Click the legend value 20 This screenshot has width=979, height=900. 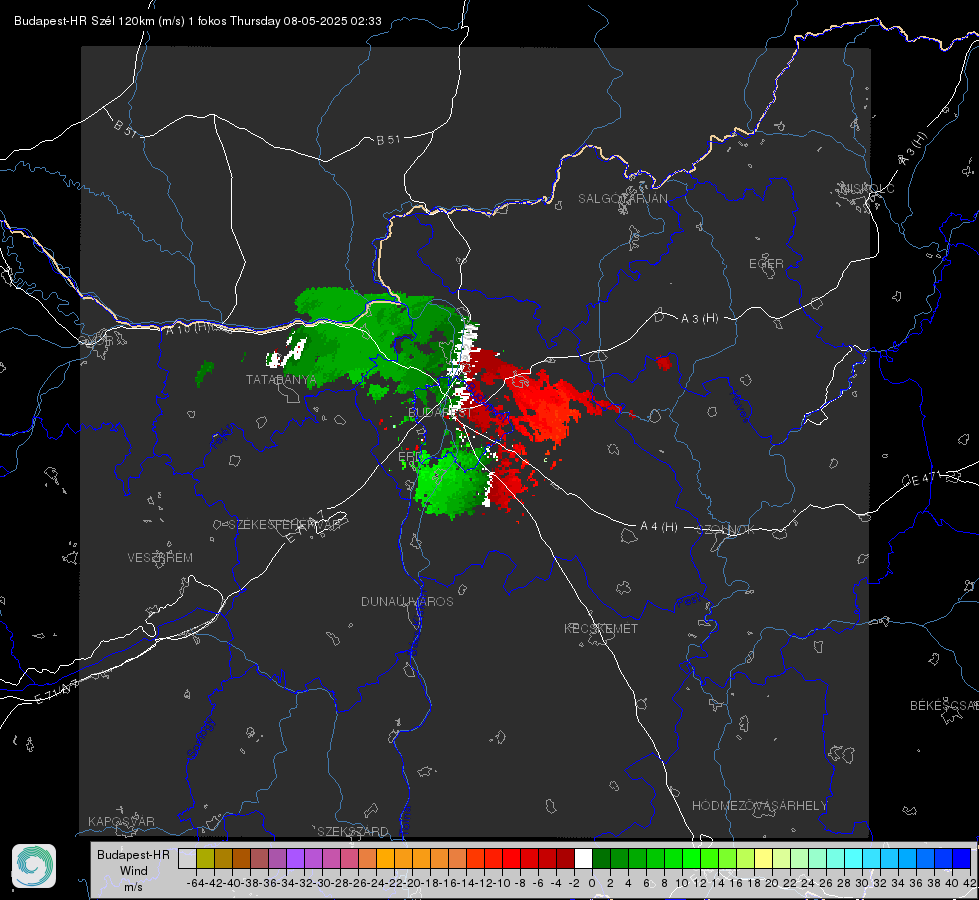point(772,883)
